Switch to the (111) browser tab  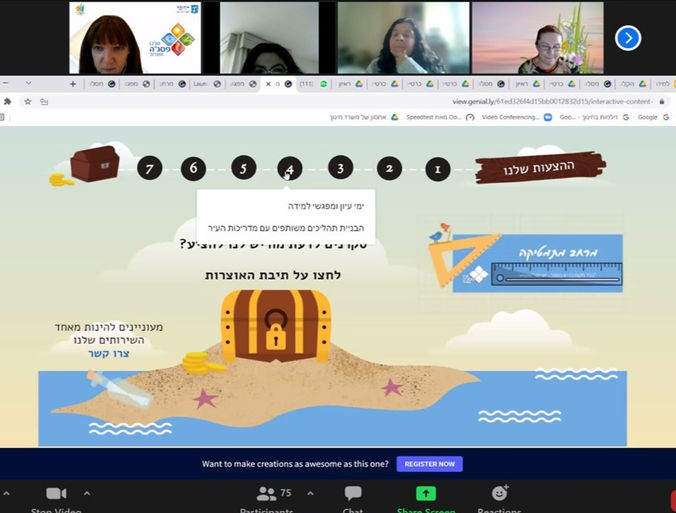(314, 84)
